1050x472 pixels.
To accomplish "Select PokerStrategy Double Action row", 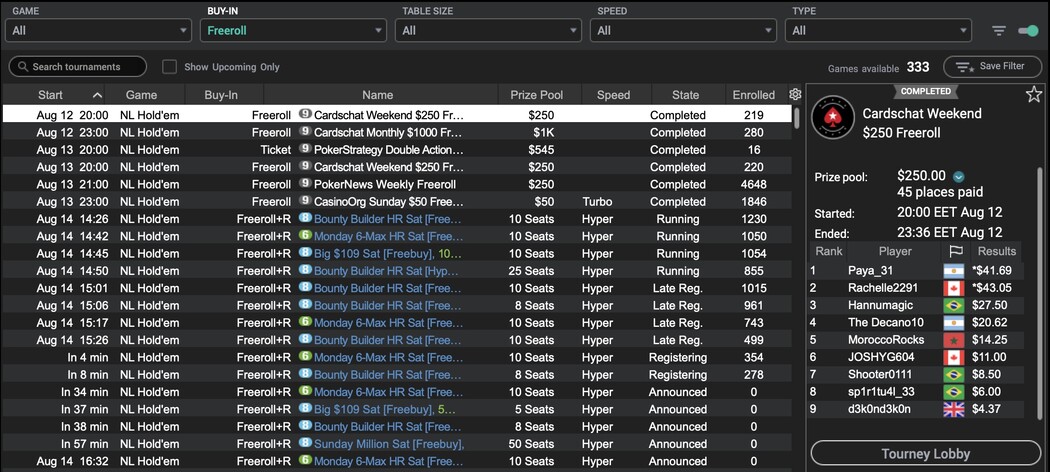I will [x=396, y=150].
